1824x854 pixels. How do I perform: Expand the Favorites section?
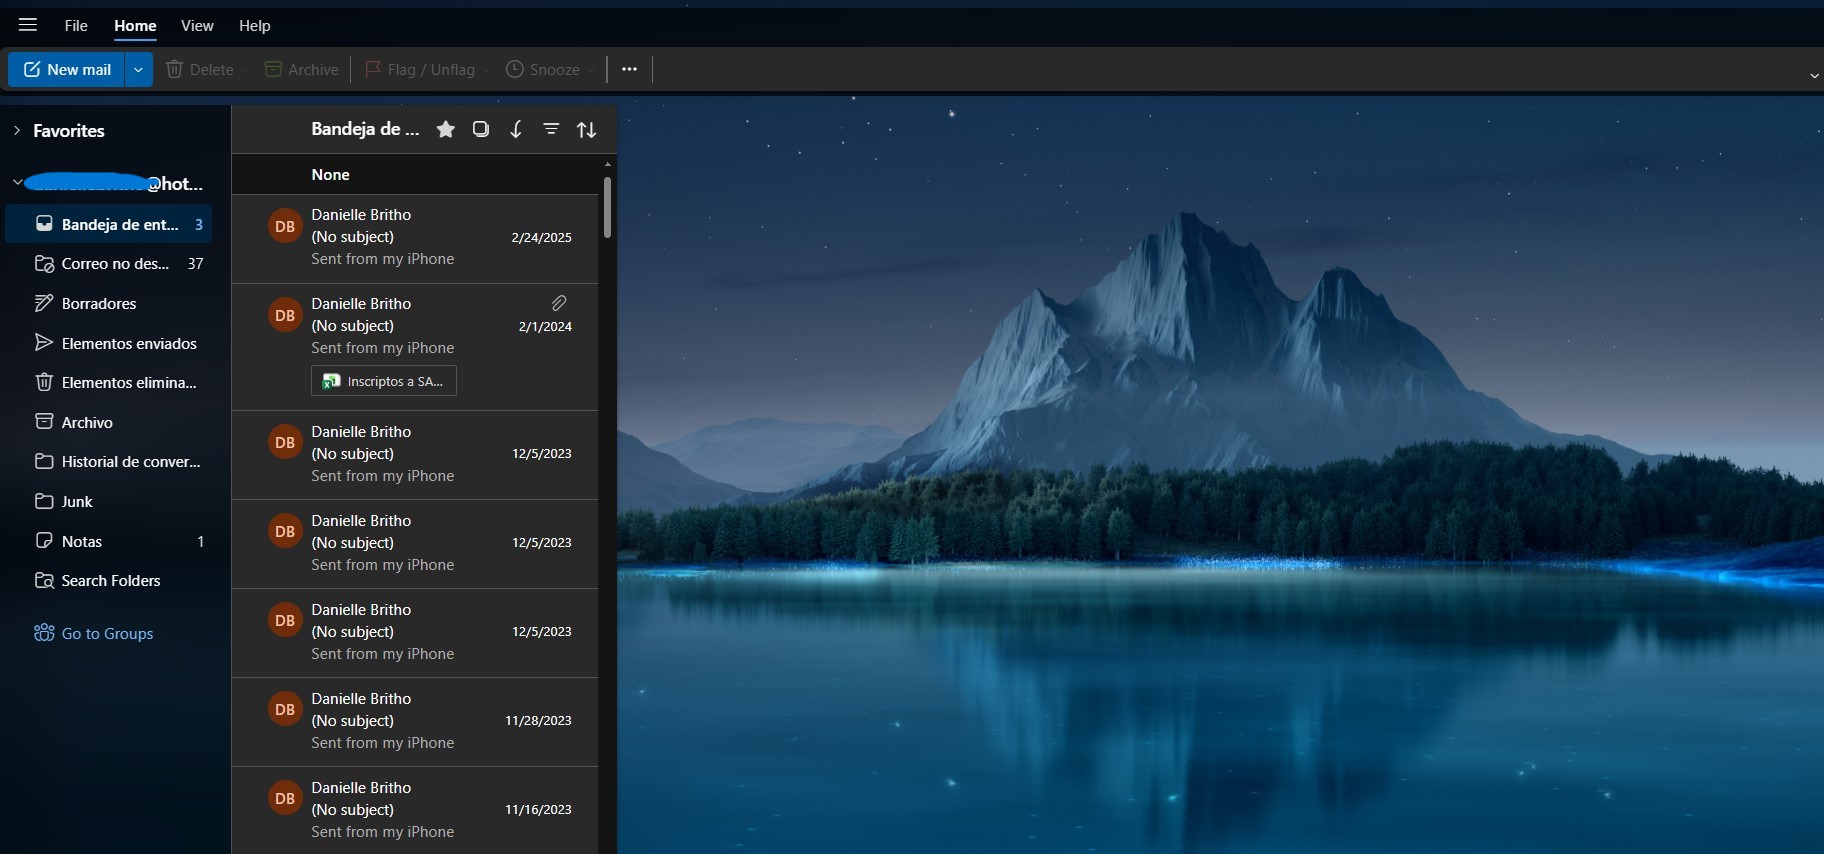(17, 130)
